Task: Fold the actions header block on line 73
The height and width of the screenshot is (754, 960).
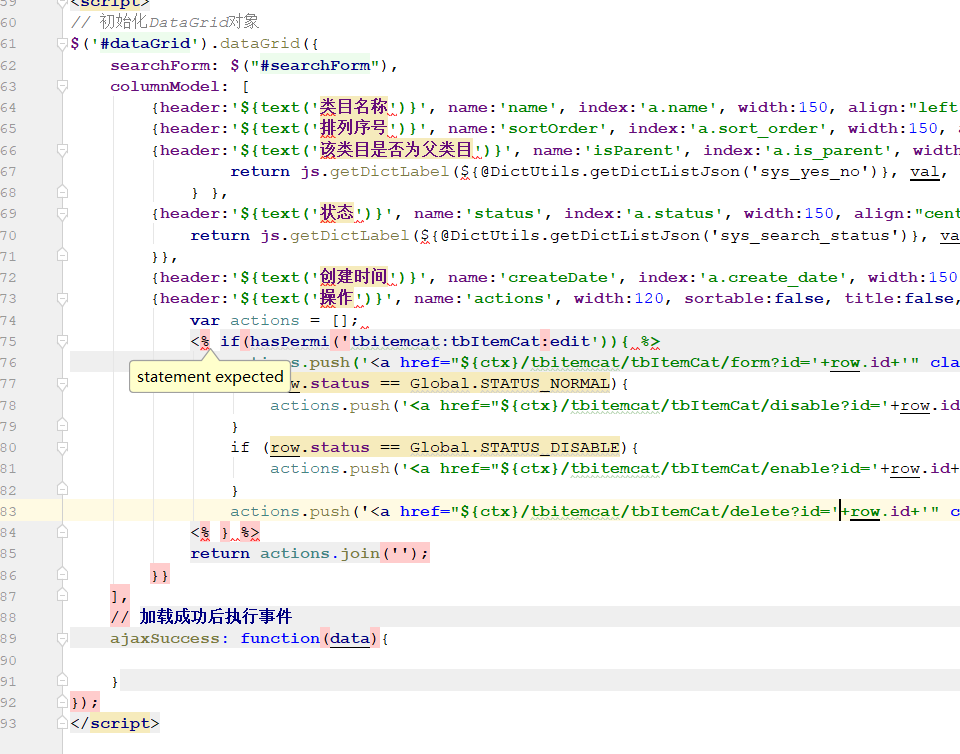Action: [x=62, y=299]
